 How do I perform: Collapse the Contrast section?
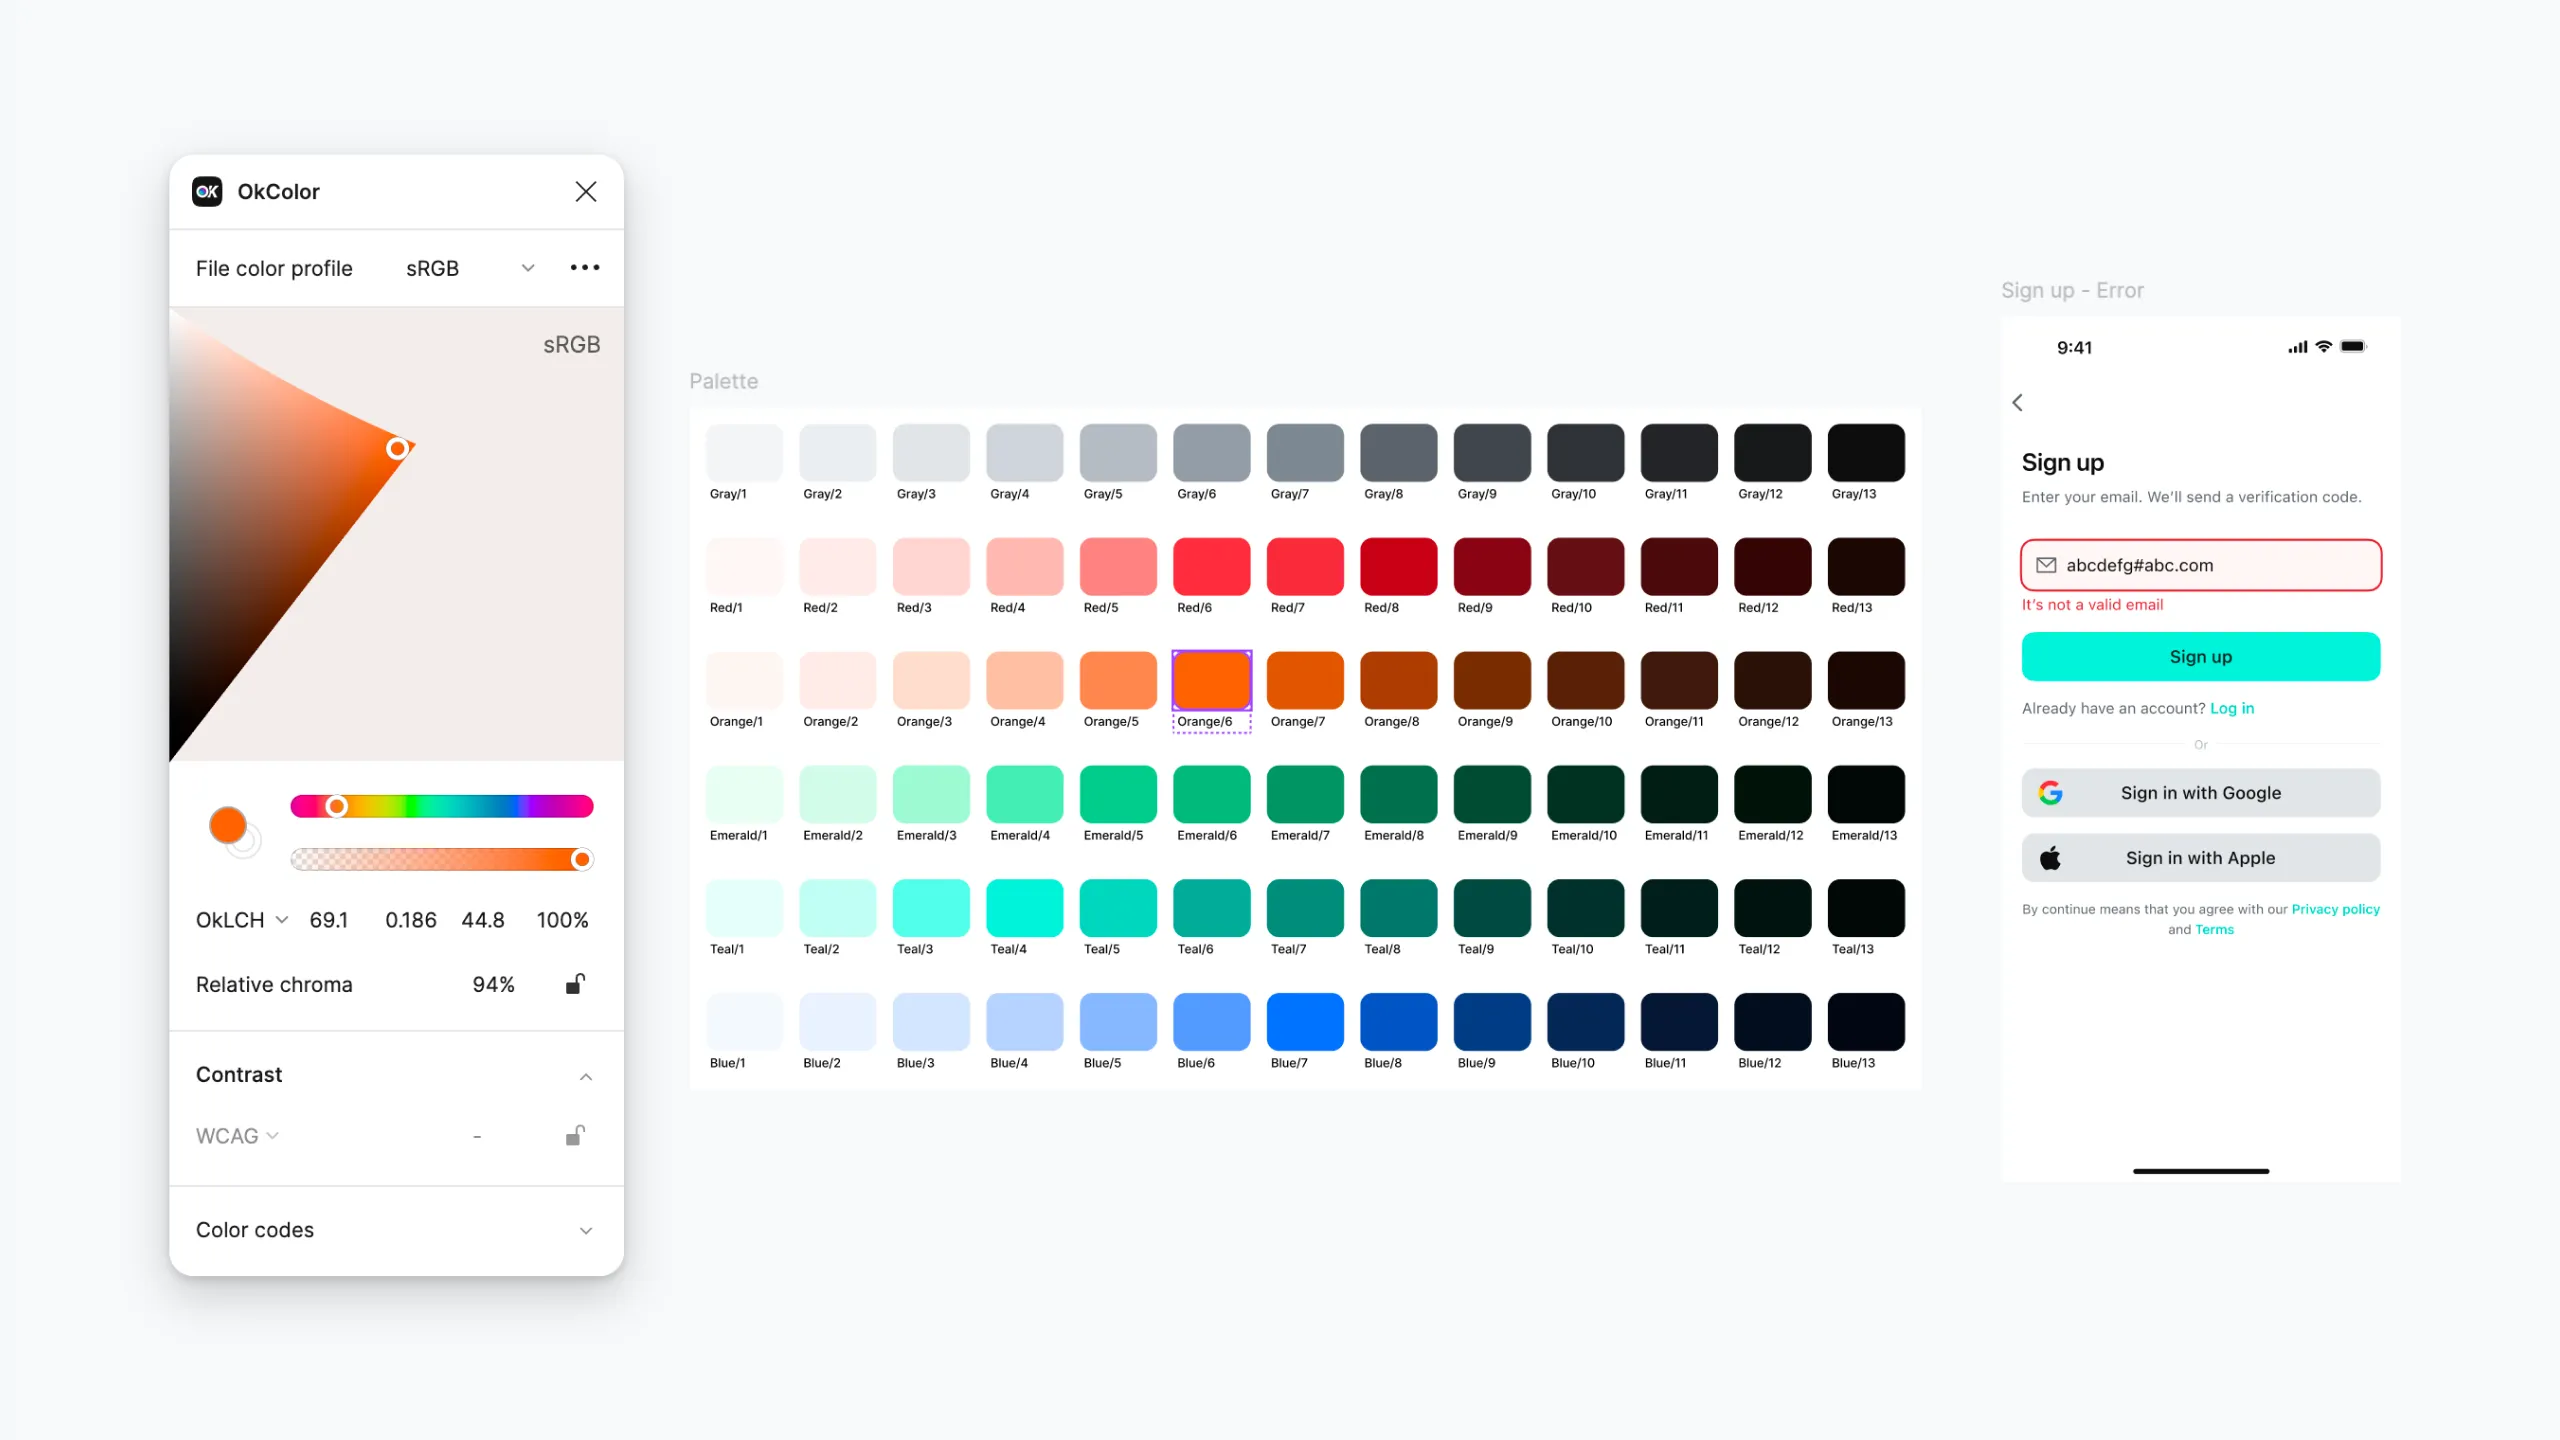coord(586,1076)
